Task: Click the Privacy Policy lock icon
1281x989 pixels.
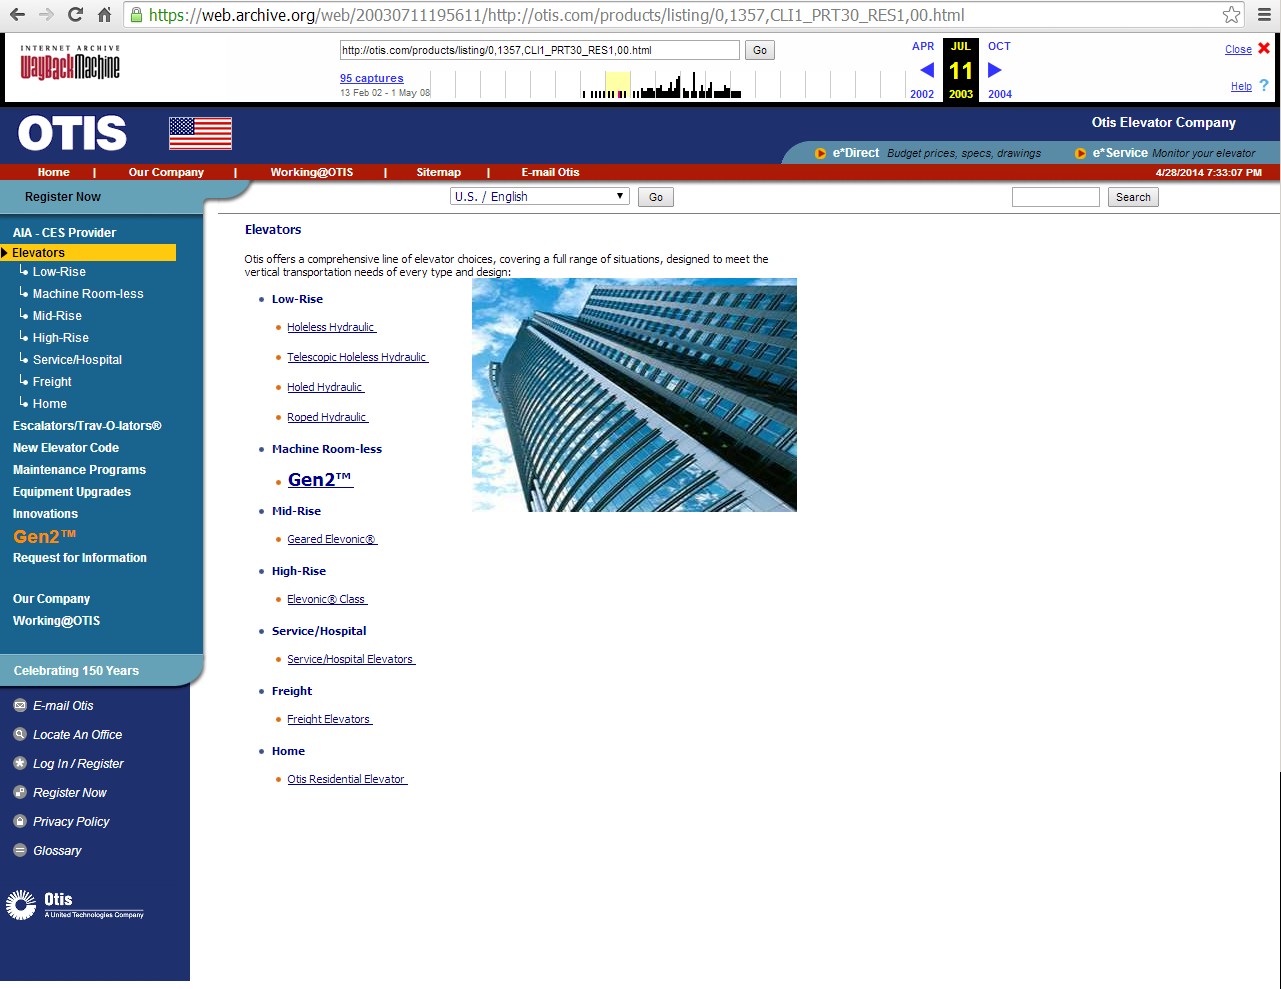Action: point(20,822)
